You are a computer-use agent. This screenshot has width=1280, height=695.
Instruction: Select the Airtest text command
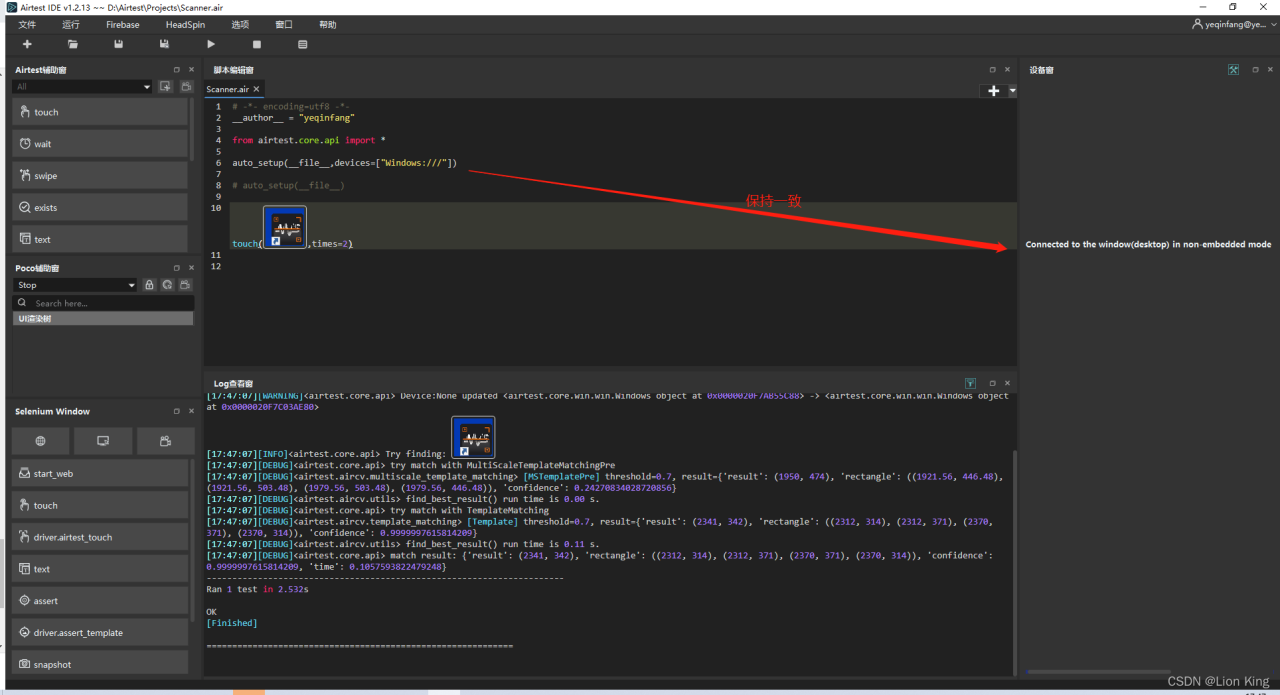(x=100, y=239)
